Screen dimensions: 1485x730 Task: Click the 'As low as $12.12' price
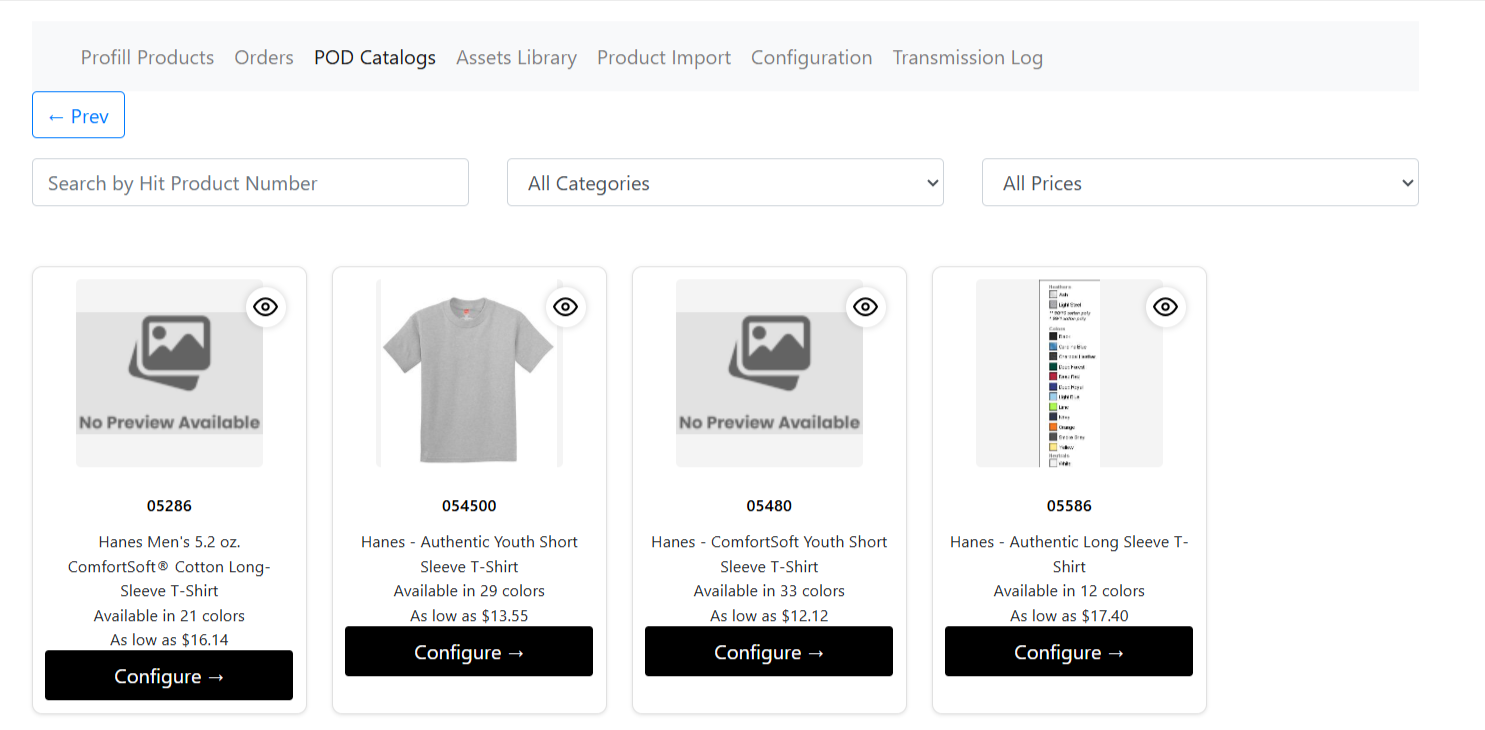pyautogui.click(x=769, y=616)
